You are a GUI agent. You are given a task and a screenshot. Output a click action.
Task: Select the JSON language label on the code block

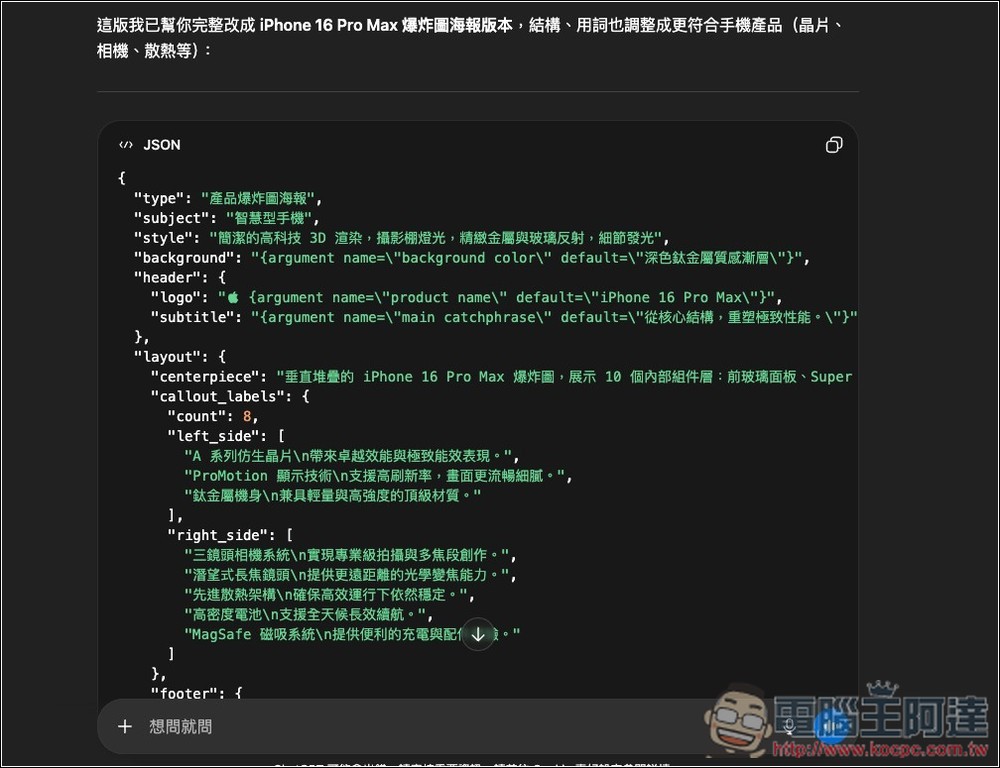[x=161, y=144]
